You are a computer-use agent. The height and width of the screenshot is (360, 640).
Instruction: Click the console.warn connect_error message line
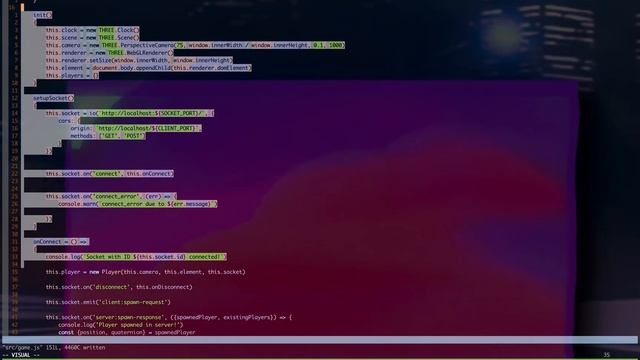(x=138, y=204)
